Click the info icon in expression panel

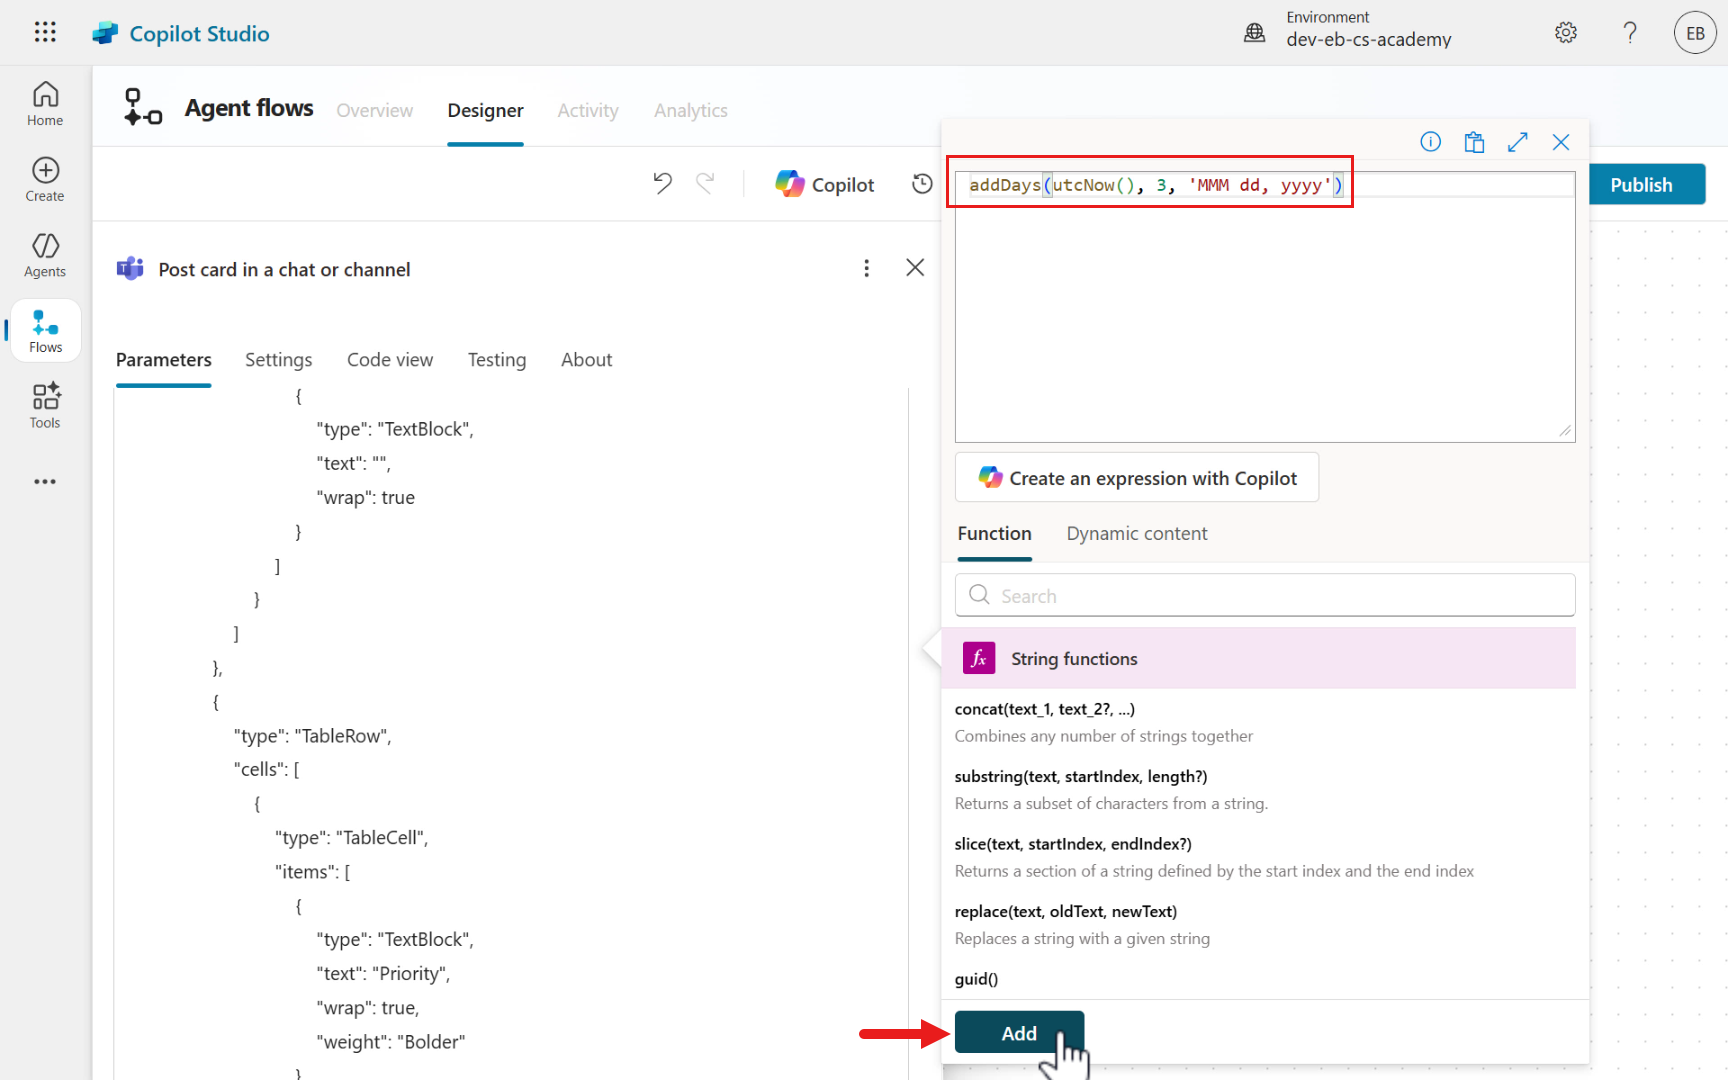click(x=1430, y=142)
